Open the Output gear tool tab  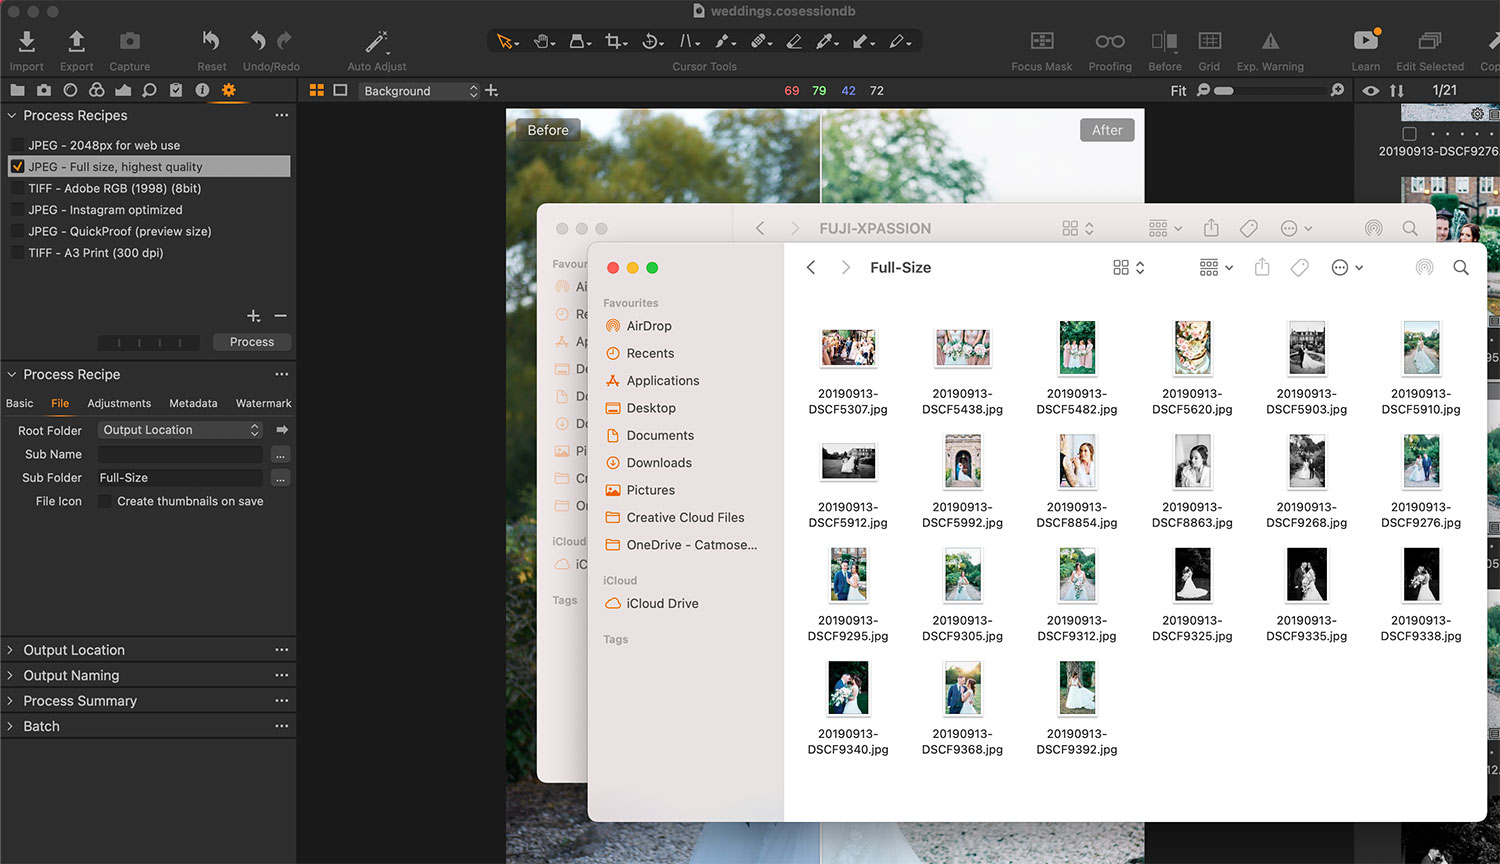pyautogui.click(x=229, y=90)
